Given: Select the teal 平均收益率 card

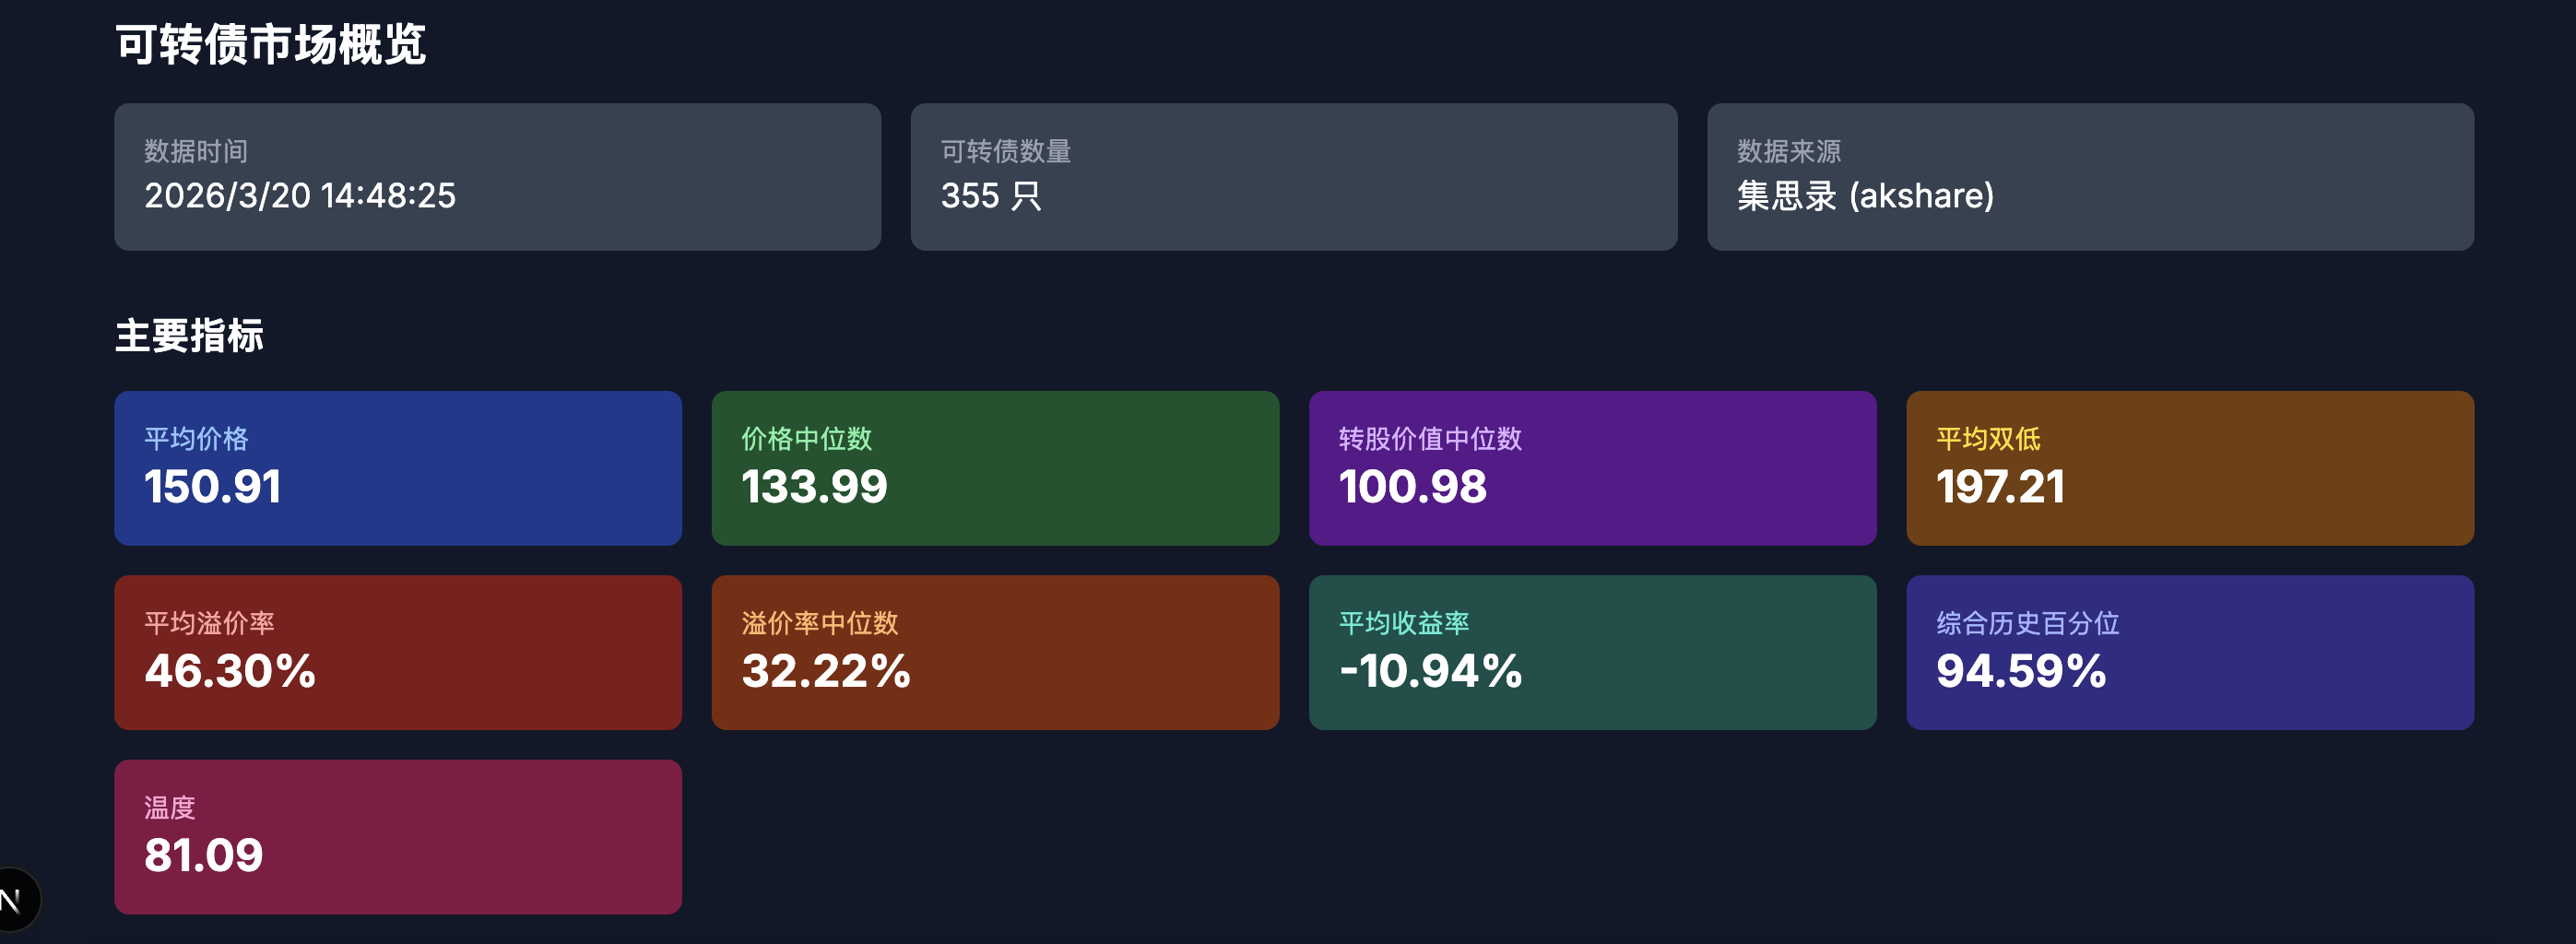Looking at the screenshot, I should click(1592, 652).
